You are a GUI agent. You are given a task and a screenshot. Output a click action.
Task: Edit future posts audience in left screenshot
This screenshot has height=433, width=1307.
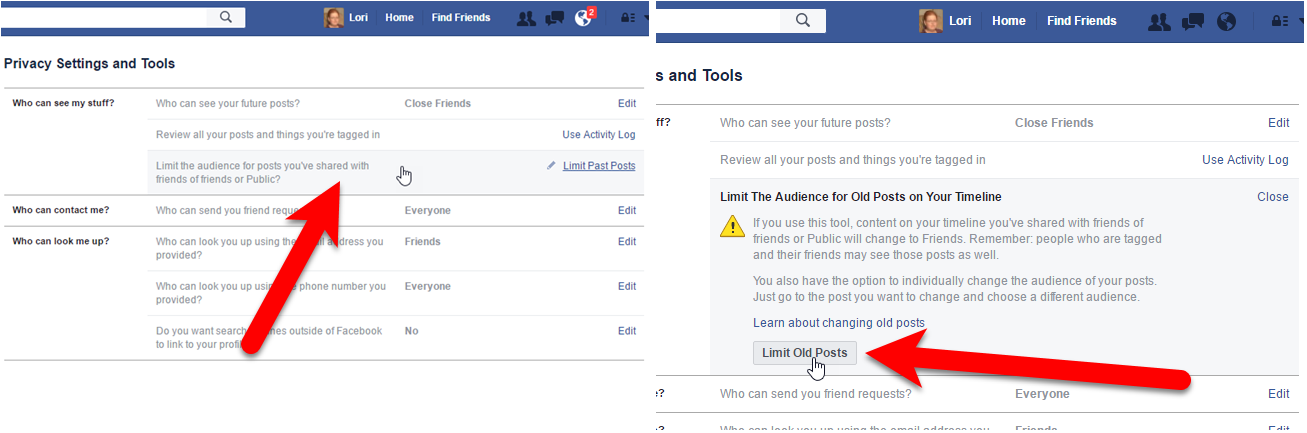[627, 103]
